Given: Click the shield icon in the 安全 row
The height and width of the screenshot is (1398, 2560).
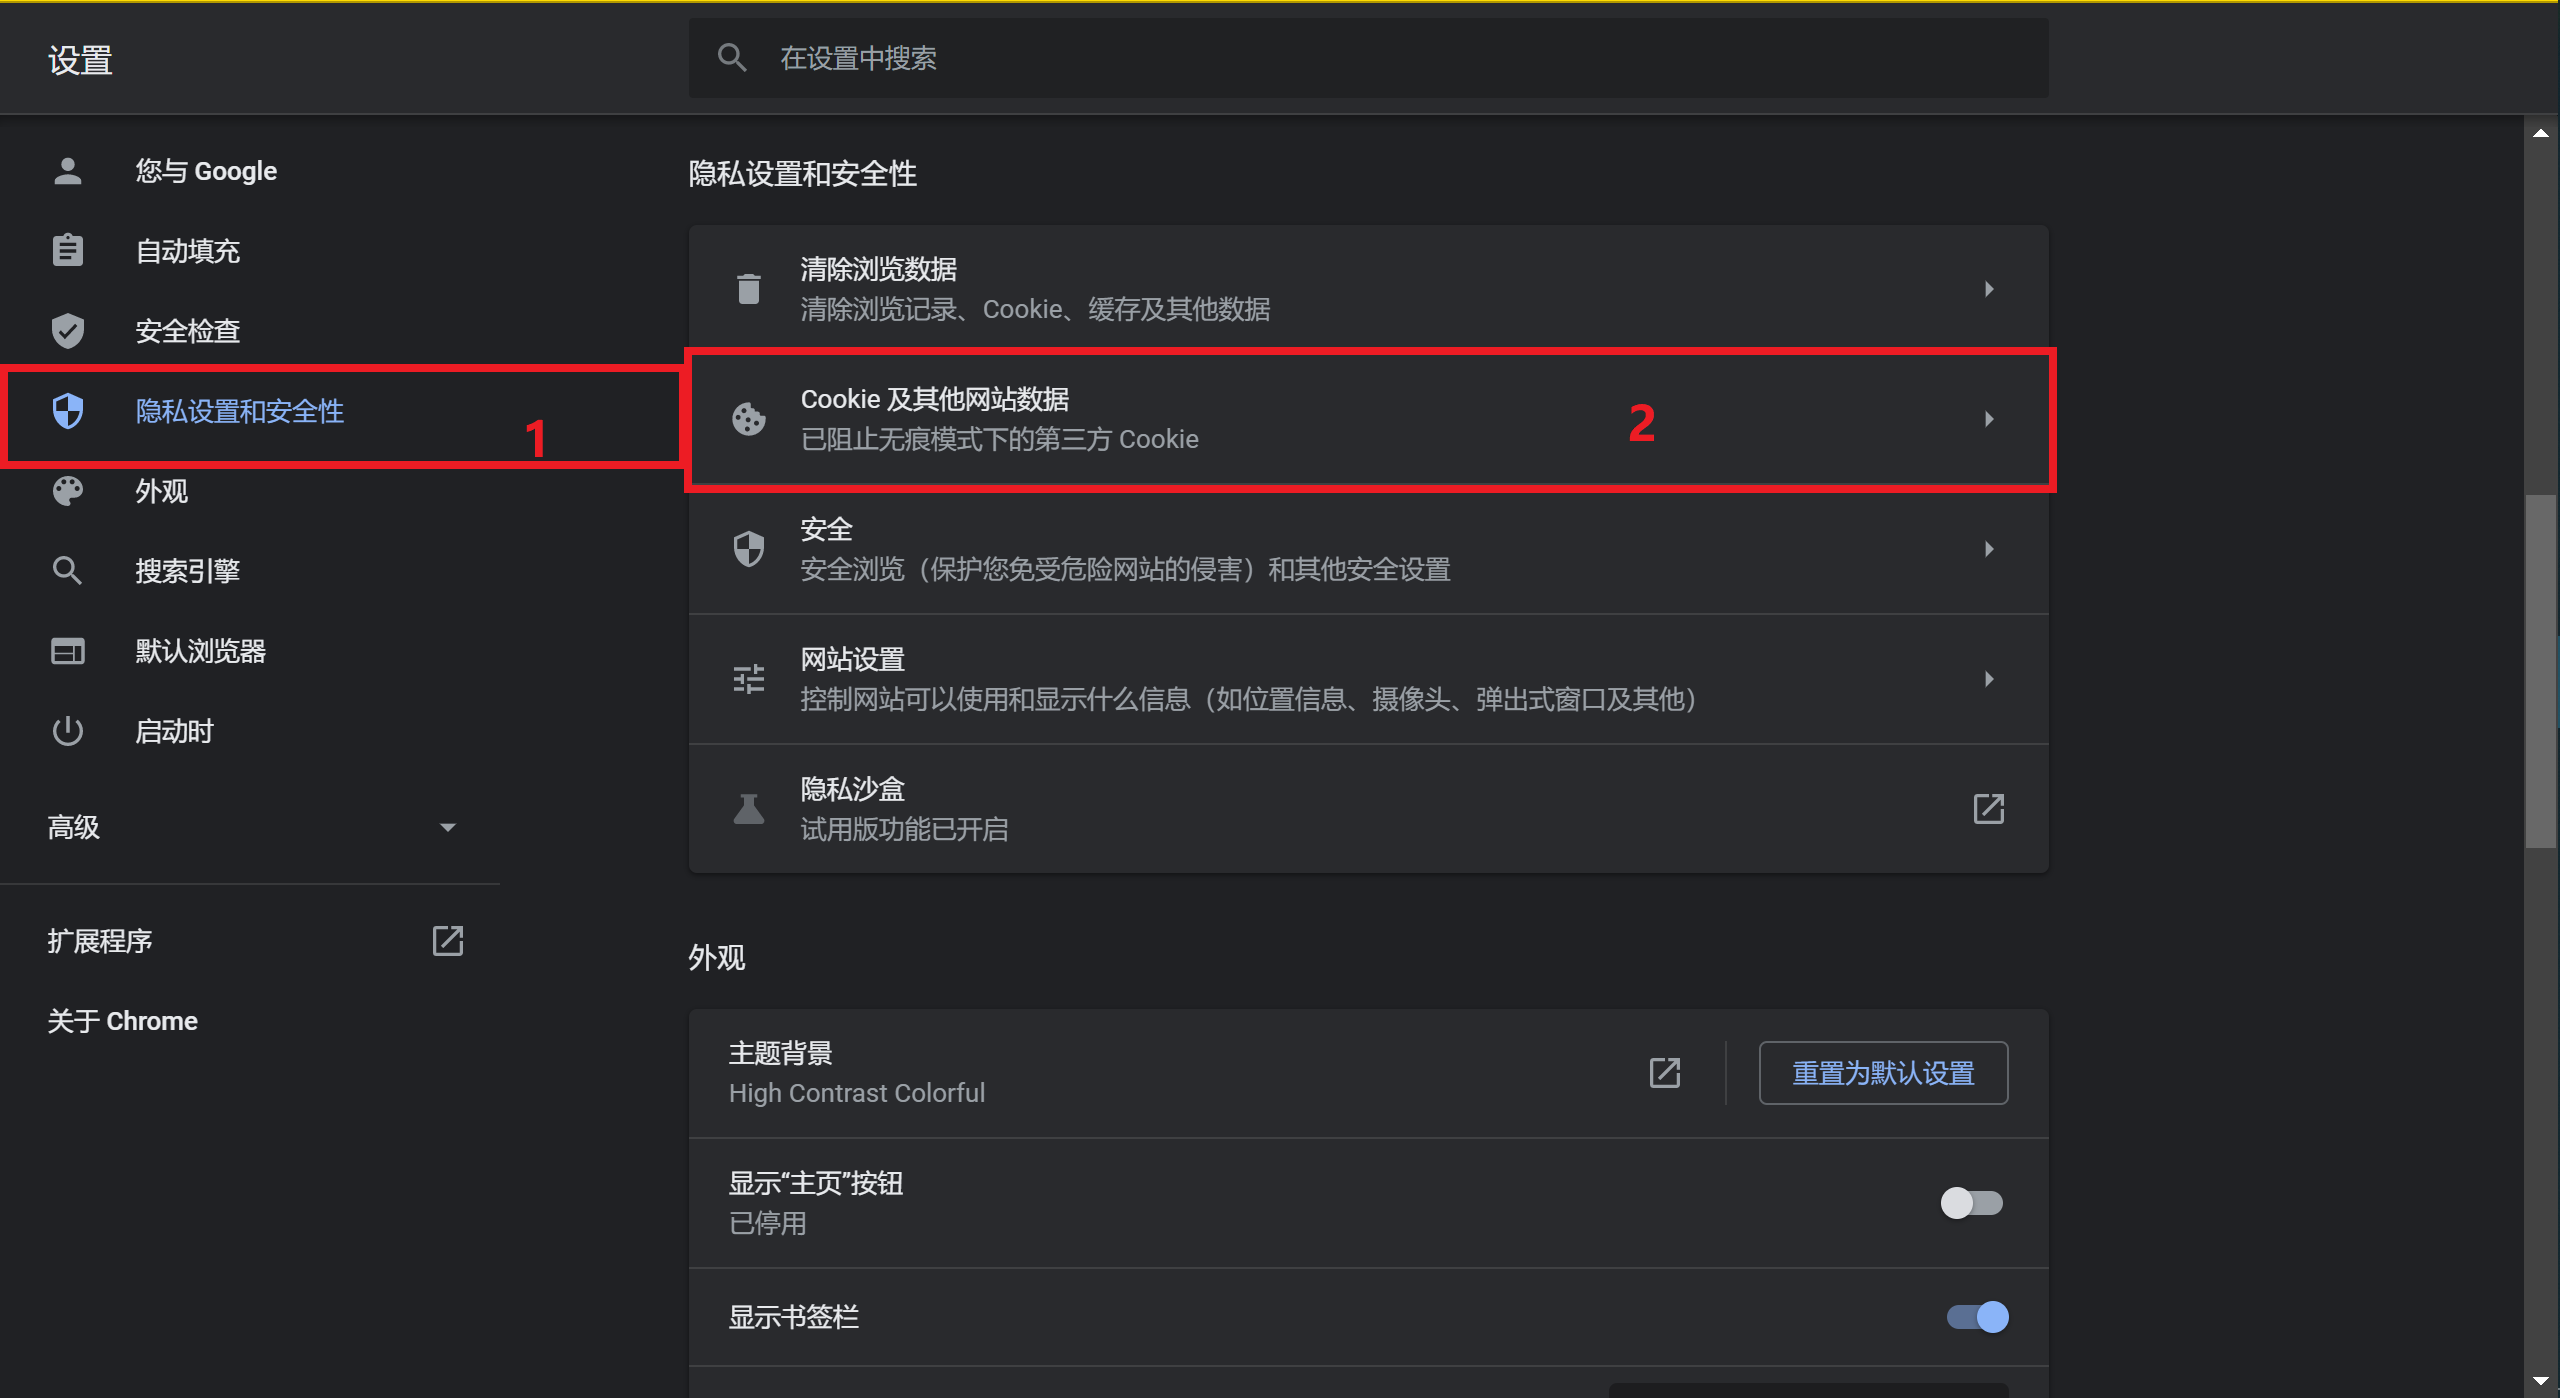Looking at the screenshot, I should [x=749, y=549].
